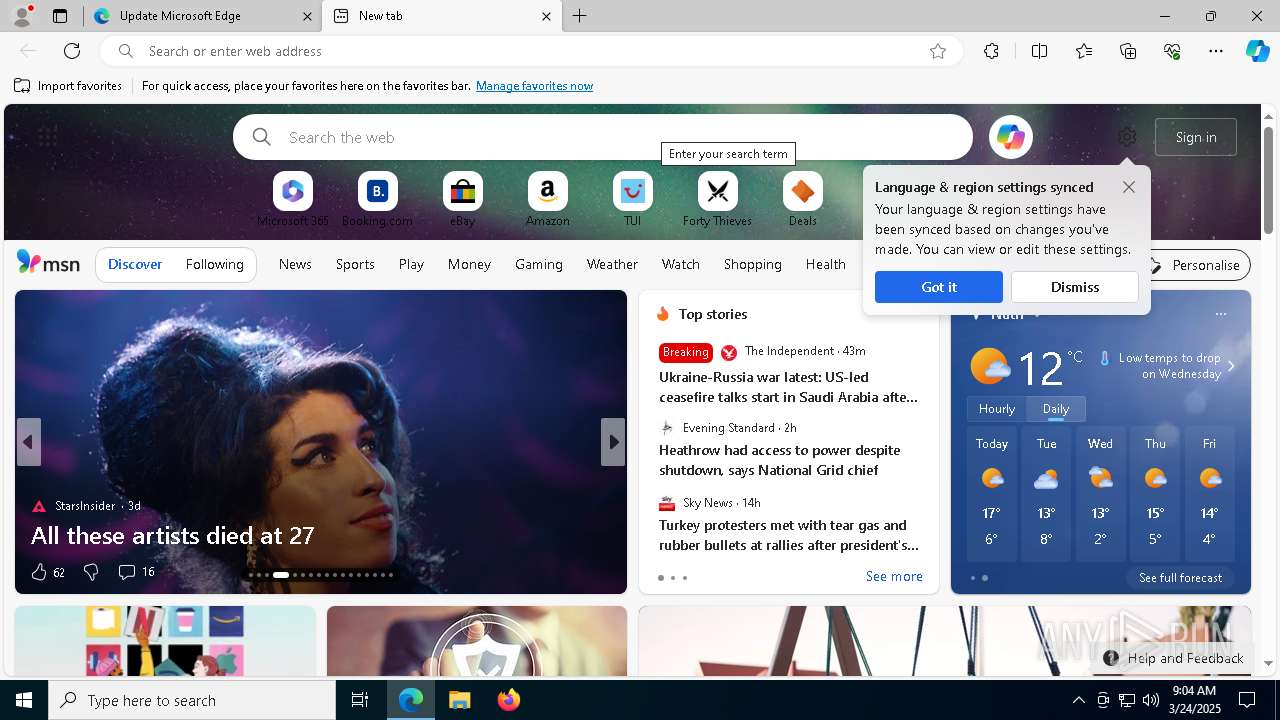Open Amazon quick link tile

(547, 200)
